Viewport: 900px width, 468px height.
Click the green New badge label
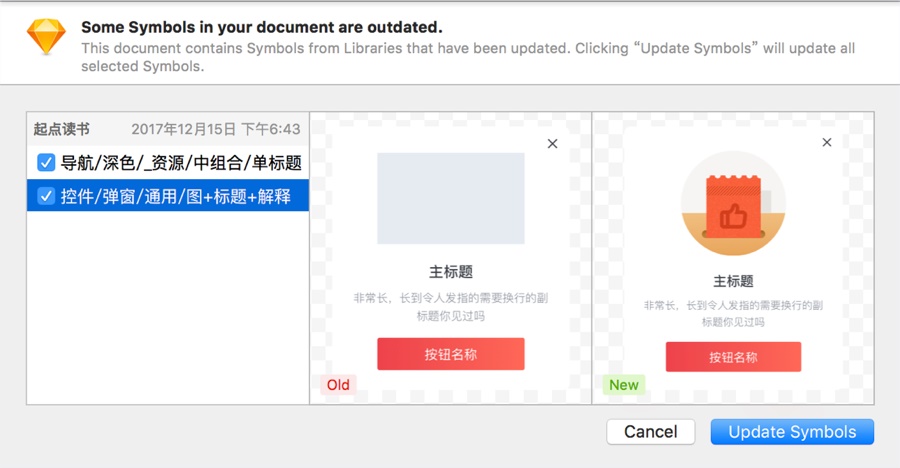[x=623, y=385]
